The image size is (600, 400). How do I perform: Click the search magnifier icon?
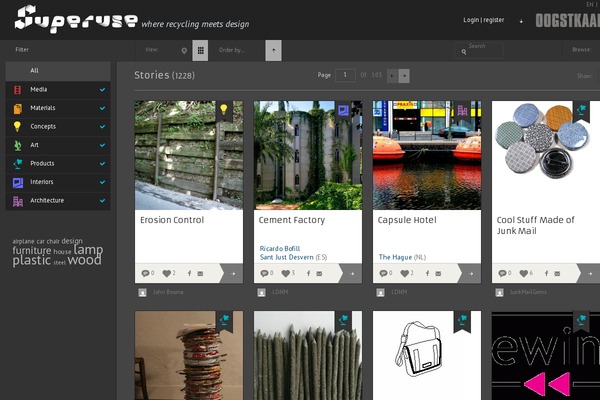pos(464,52)
